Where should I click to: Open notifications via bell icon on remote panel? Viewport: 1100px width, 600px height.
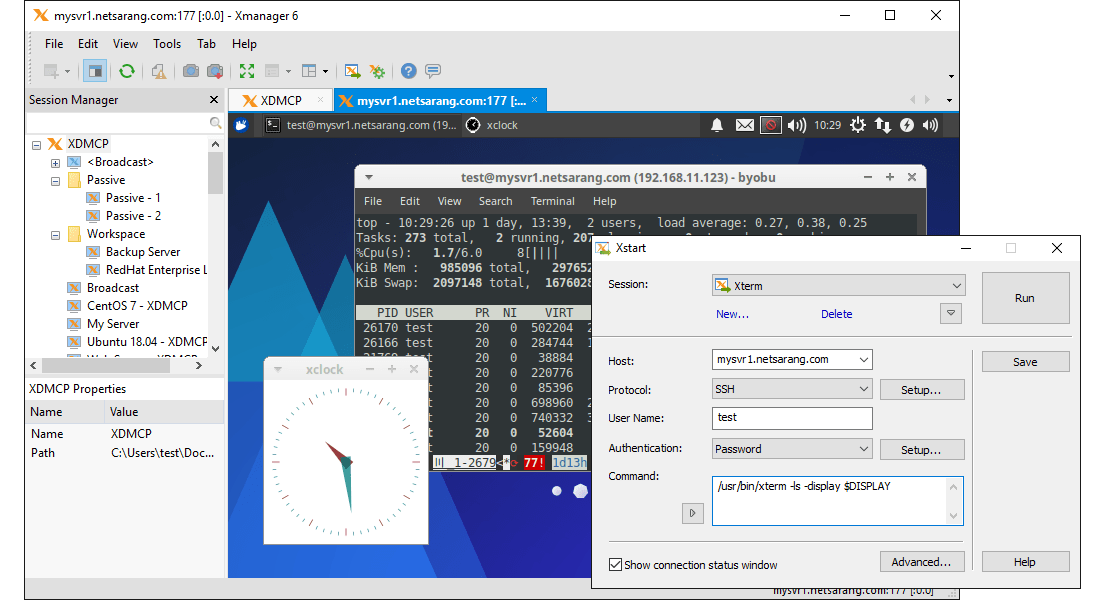(716, 125)
